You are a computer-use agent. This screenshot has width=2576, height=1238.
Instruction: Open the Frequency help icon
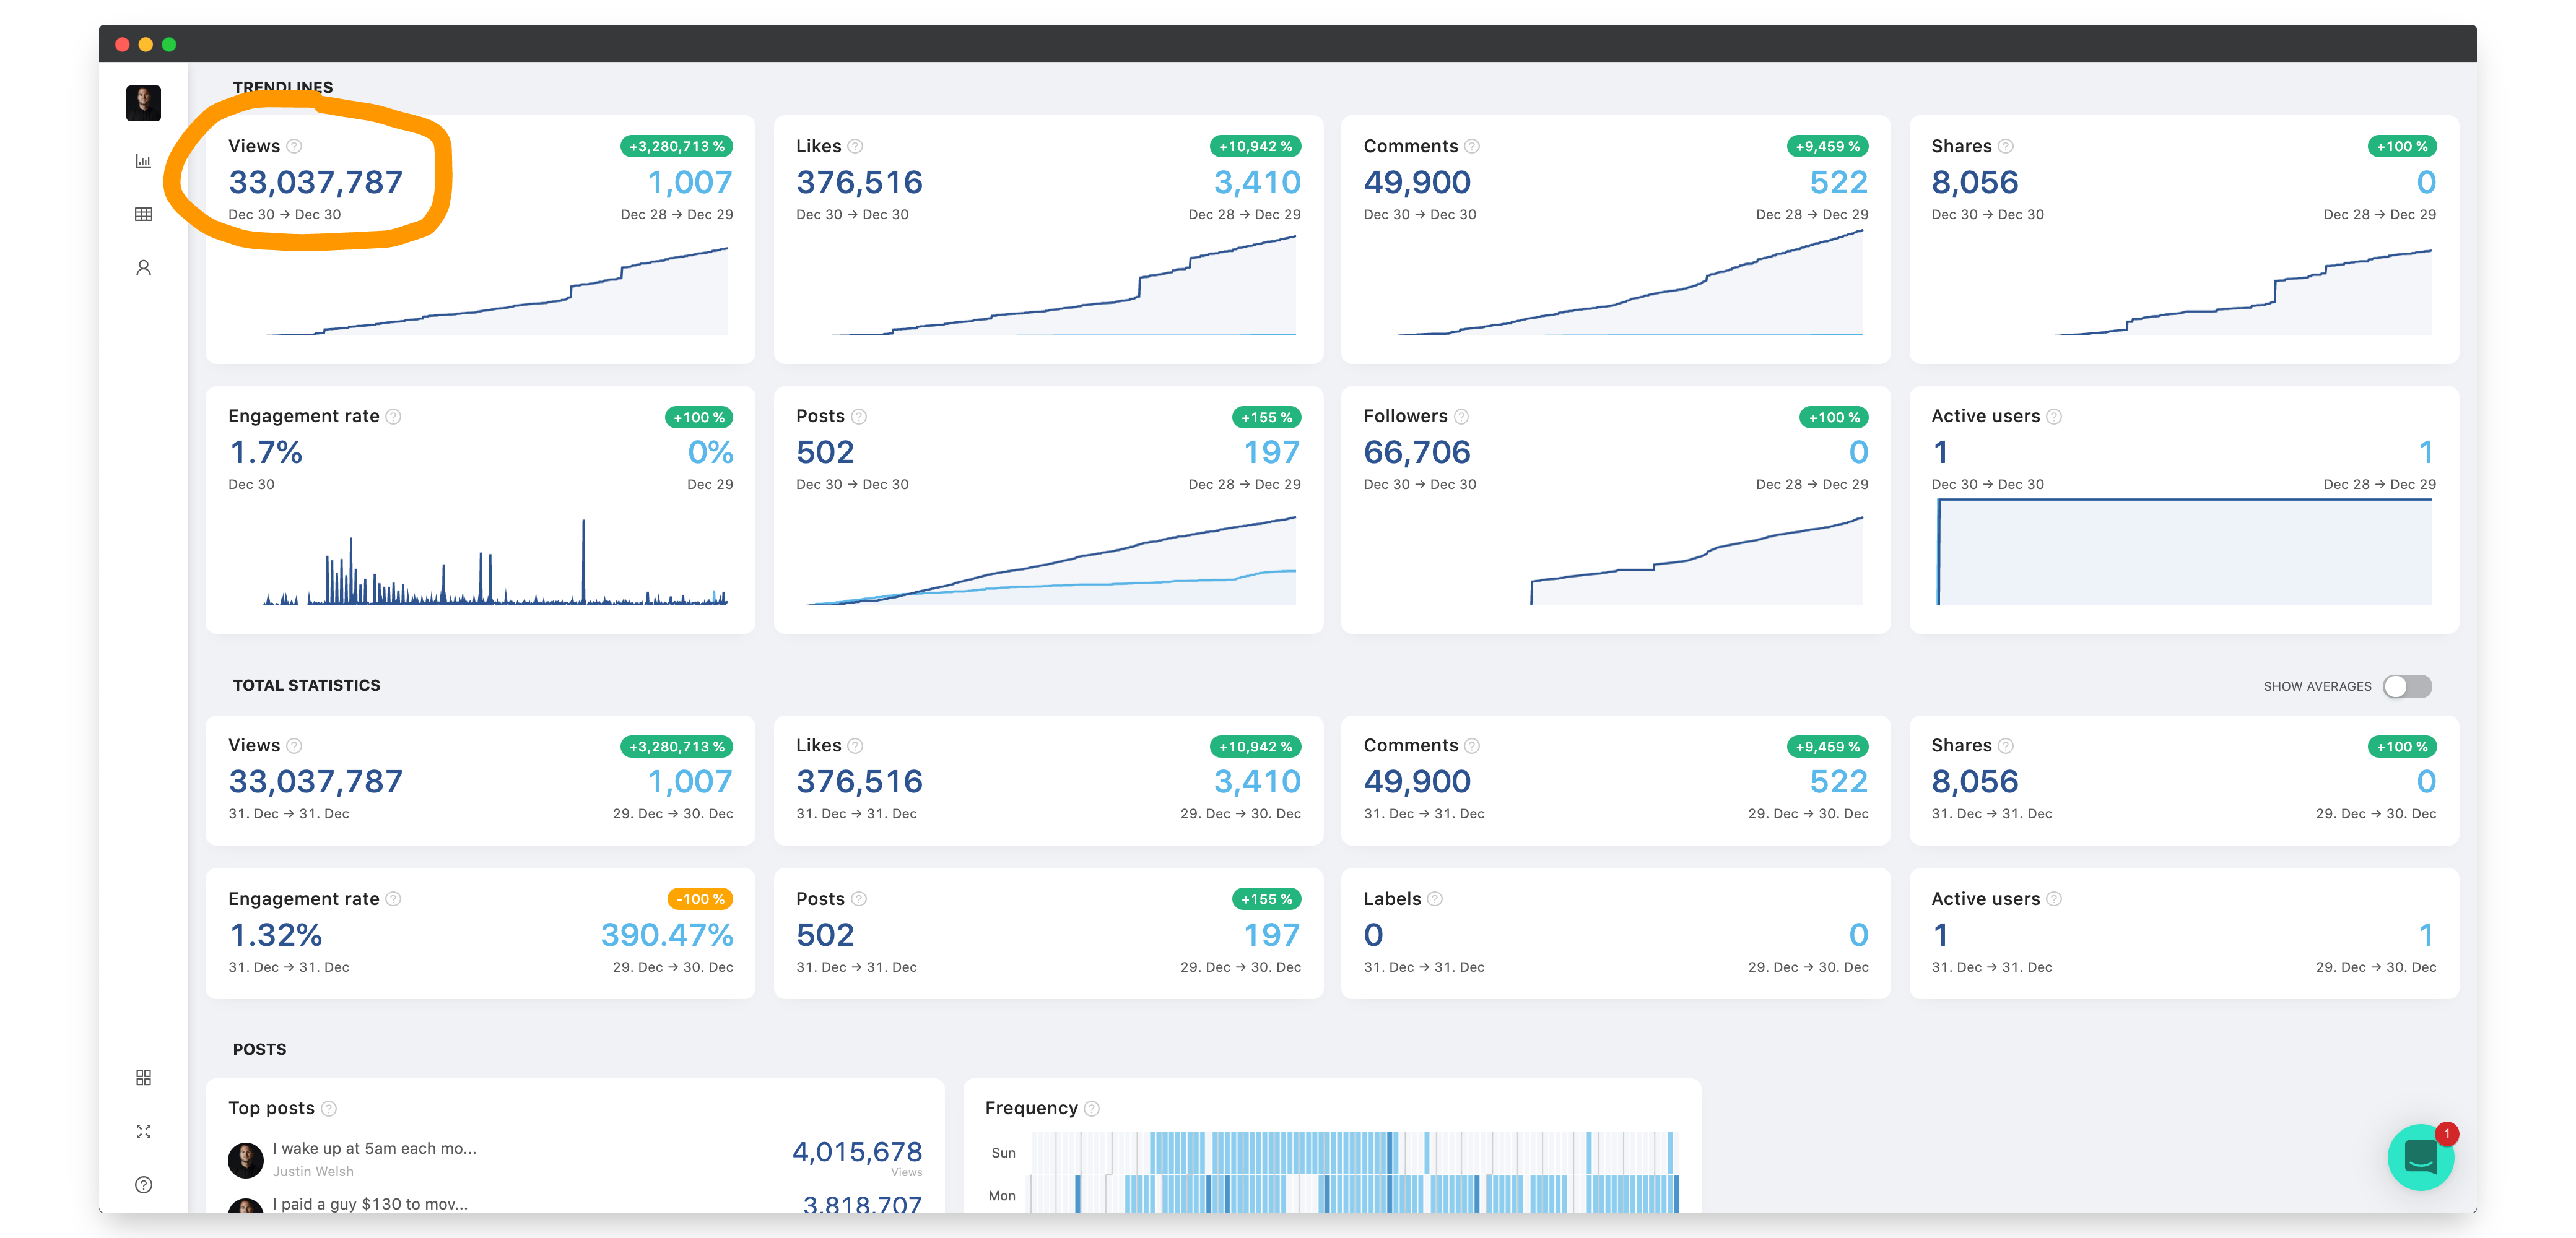pyautogui.click(x=1091, y=1108)
